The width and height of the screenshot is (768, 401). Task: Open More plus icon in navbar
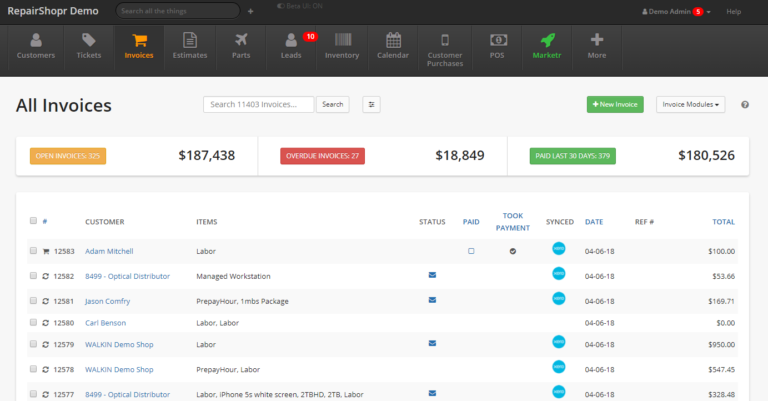pos(597,40)
